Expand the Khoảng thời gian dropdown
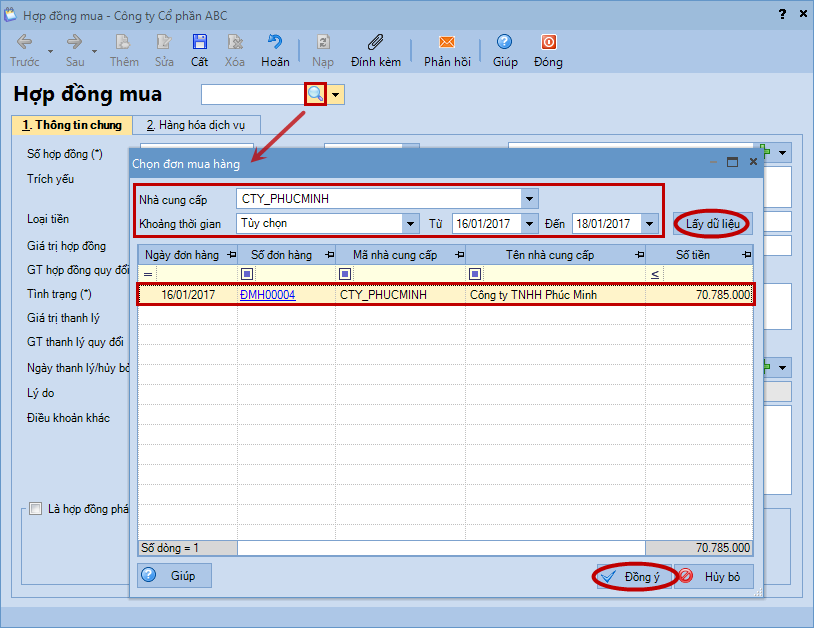Image resolution: width=814 pixels, height=628 pixels. 410,223
